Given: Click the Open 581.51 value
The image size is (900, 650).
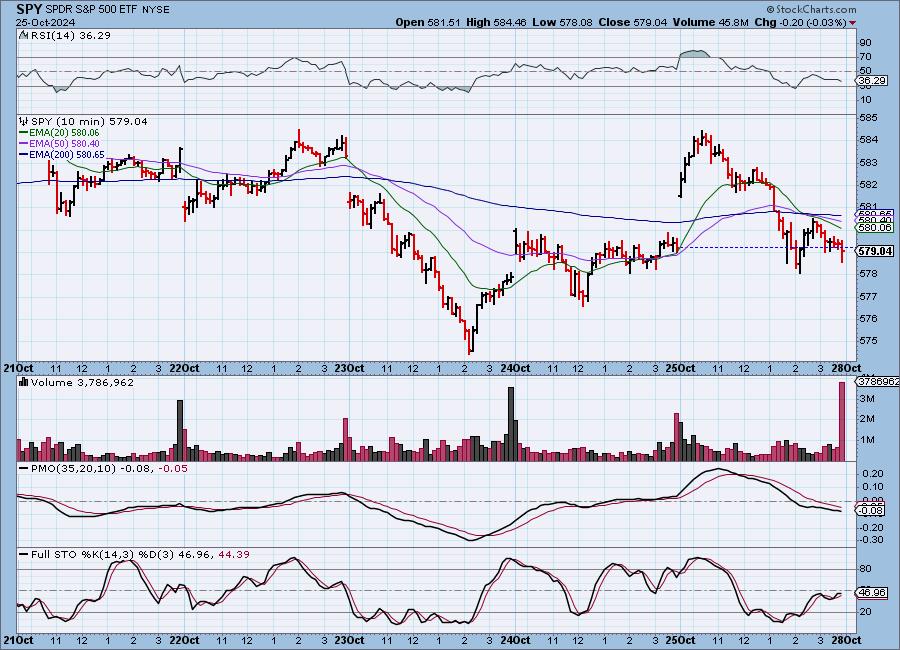Looking at the screenshot, I should (x=428, y=22).
